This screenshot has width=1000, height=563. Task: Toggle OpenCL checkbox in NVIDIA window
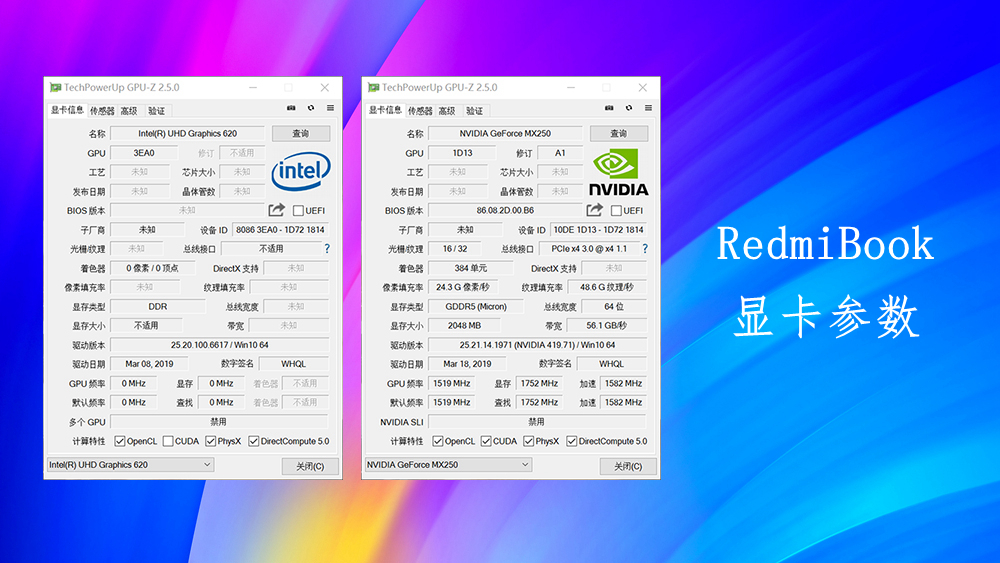click(x=438, y=441)
